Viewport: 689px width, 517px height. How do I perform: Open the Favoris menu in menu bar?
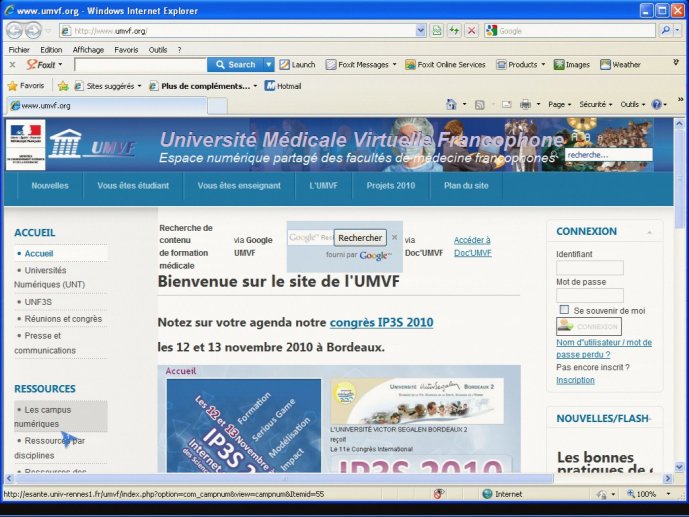click(126, 50)
